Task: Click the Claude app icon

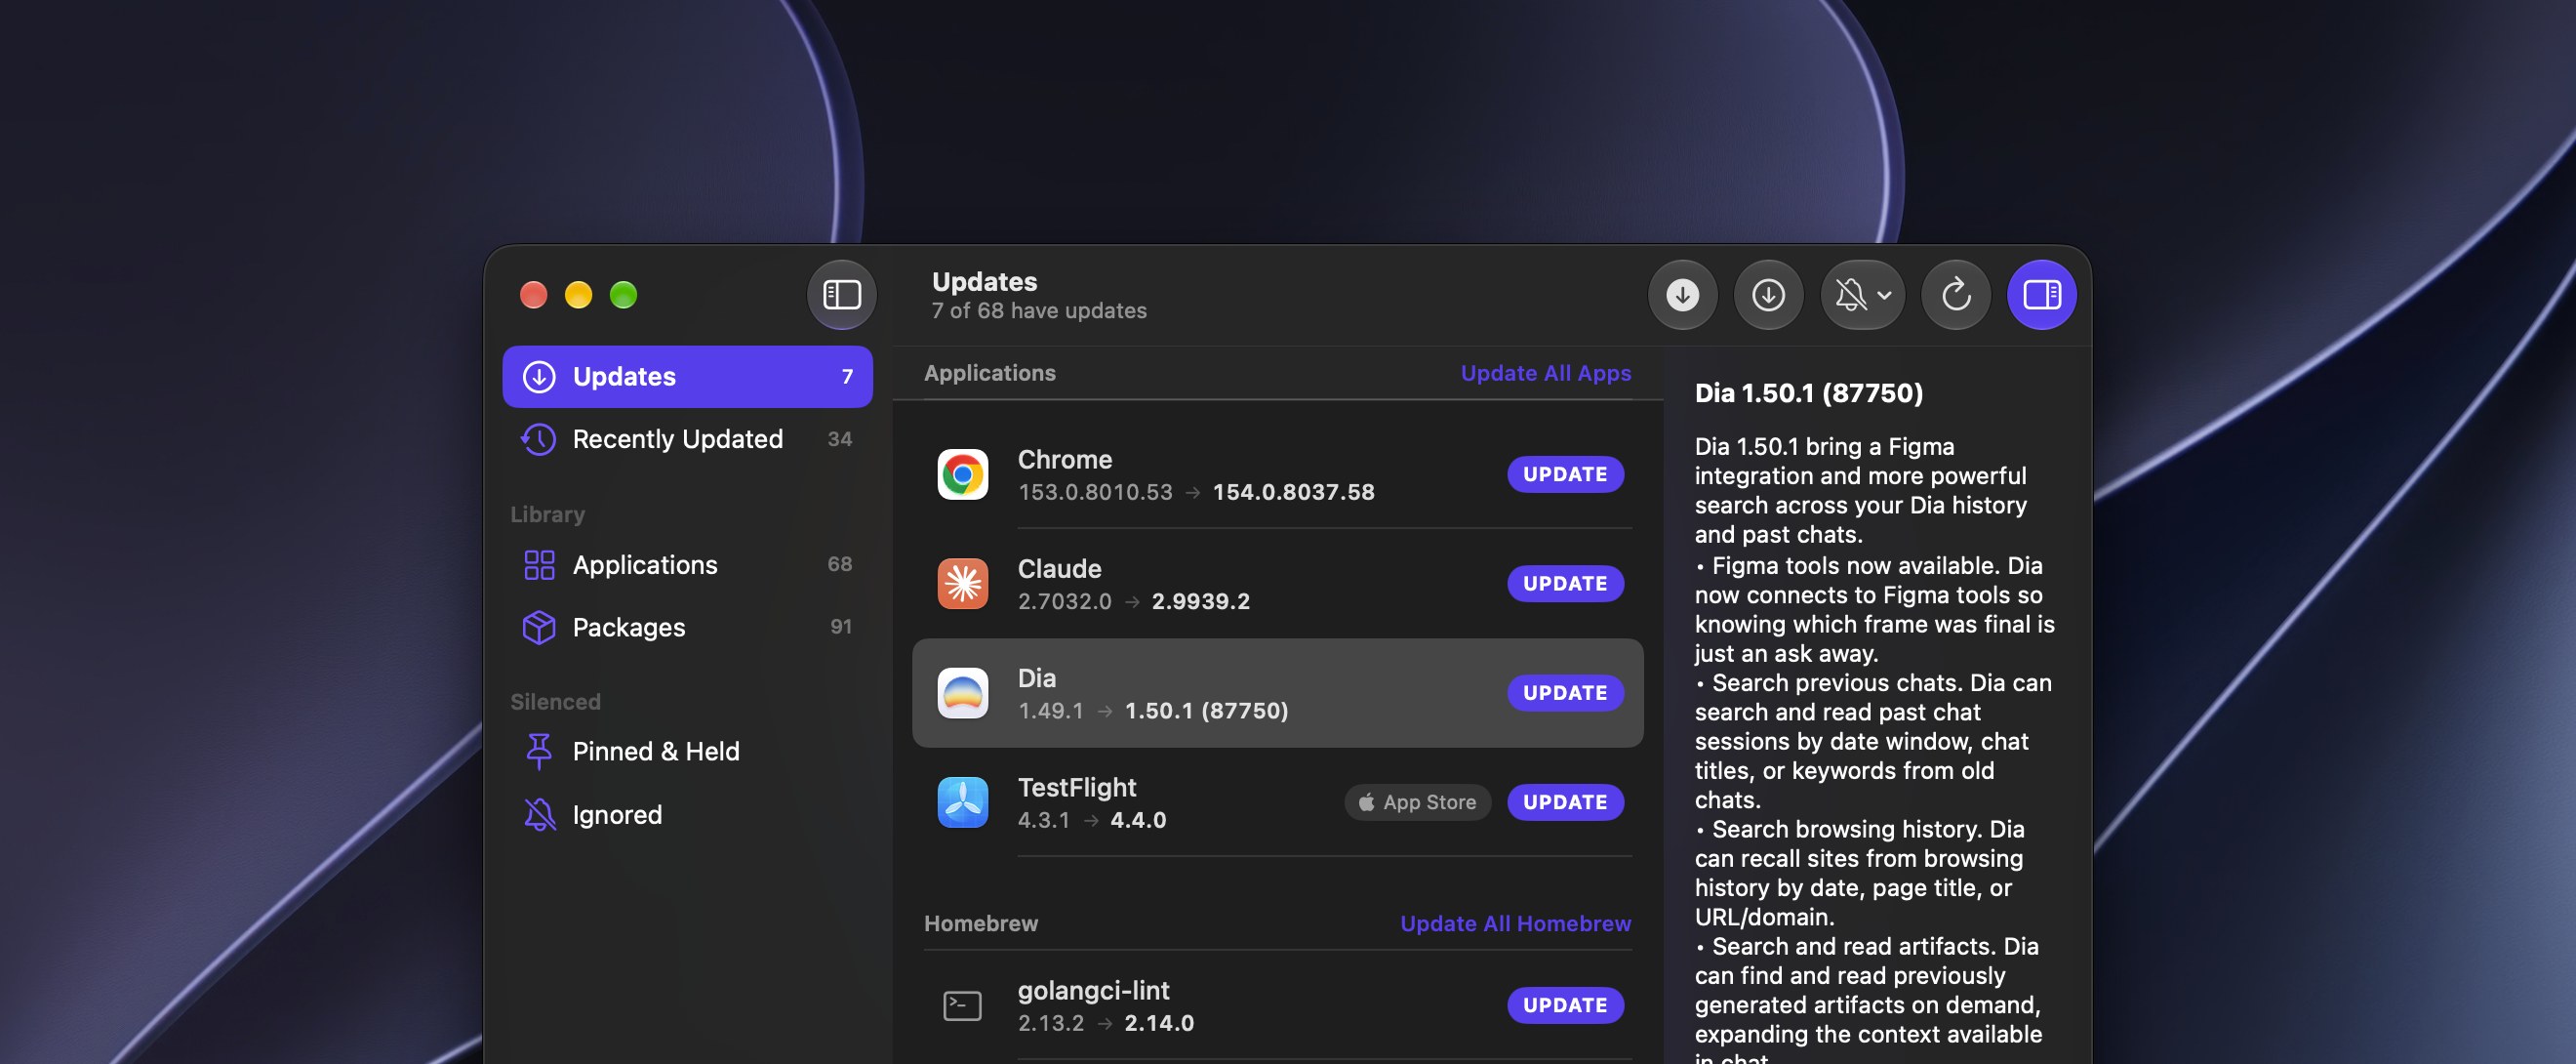Action: click(962, 584)
